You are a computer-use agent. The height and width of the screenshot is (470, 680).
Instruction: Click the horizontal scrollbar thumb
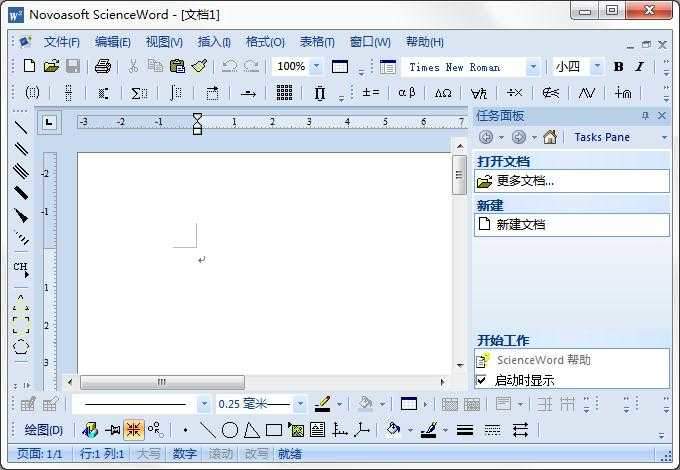pyautogui.click(x=162, y=382)
